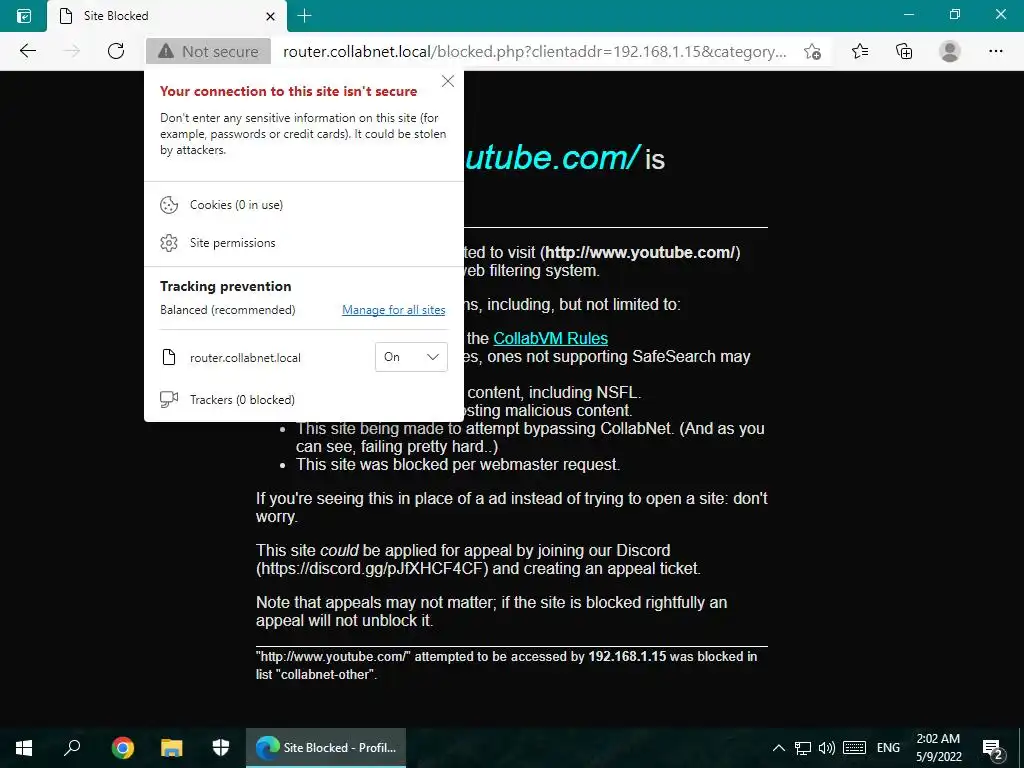
Task: Click 'Balanced (recommended)' text
Action: pyautogui.click(x=227, y=310)
